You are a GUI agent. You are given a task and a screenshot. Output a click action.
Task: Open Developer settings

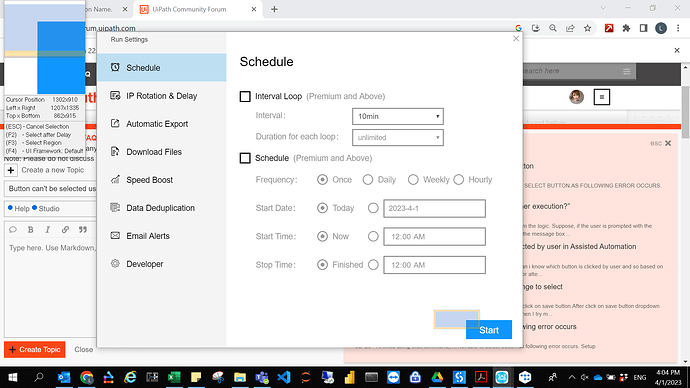[x=162, y=264]
